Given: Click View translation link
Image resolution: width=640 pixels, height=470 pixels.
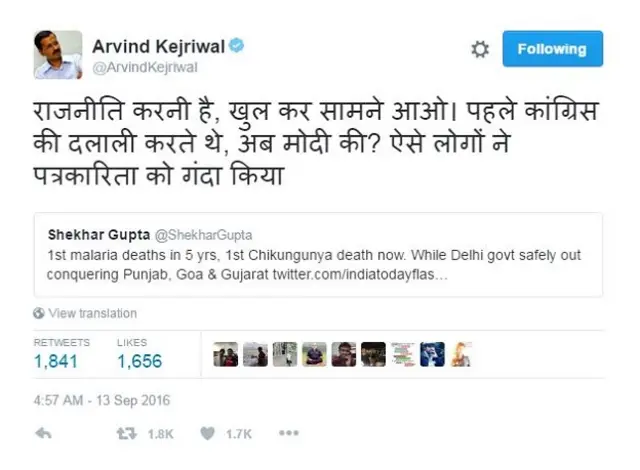Looking at the screenshot, I should [93, 313].
